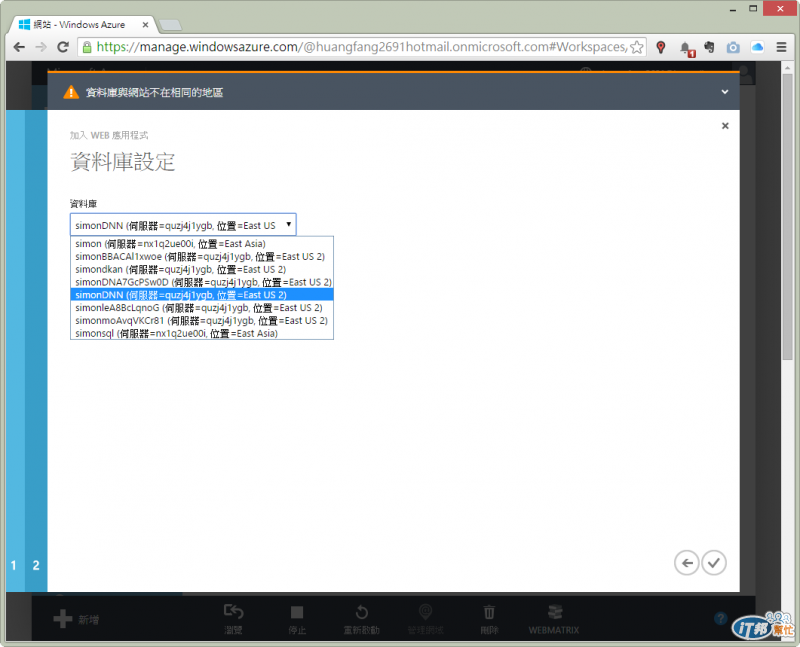Click the address bar URL field
Screen dimensions: 800x647
pos(361,47)
